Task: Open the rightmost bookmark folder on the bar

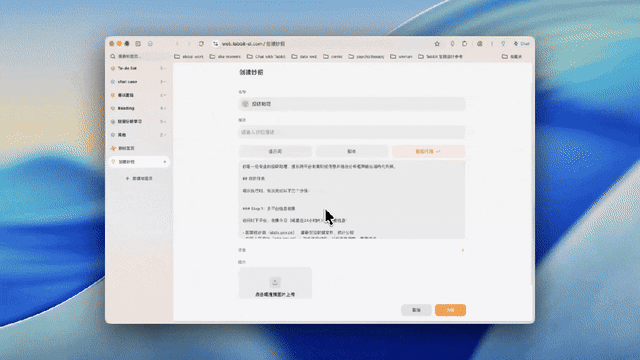Action: tap(512, 57)
